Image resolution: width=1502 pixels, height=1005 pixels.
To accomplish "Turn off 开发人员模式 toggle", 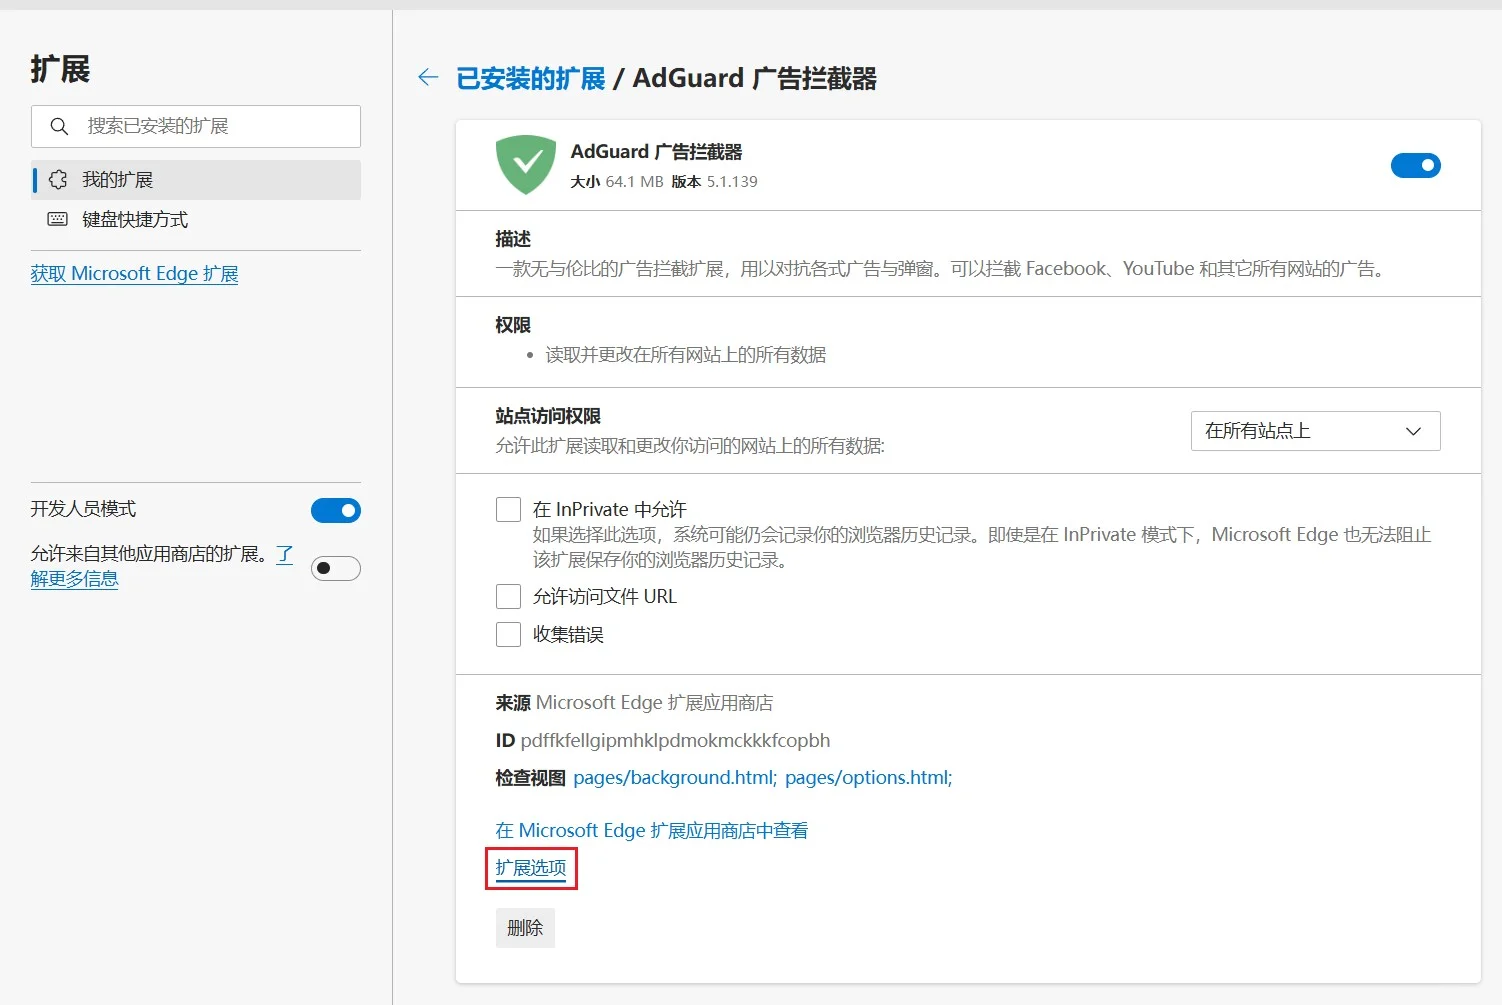I will click(x=336, y=511).
